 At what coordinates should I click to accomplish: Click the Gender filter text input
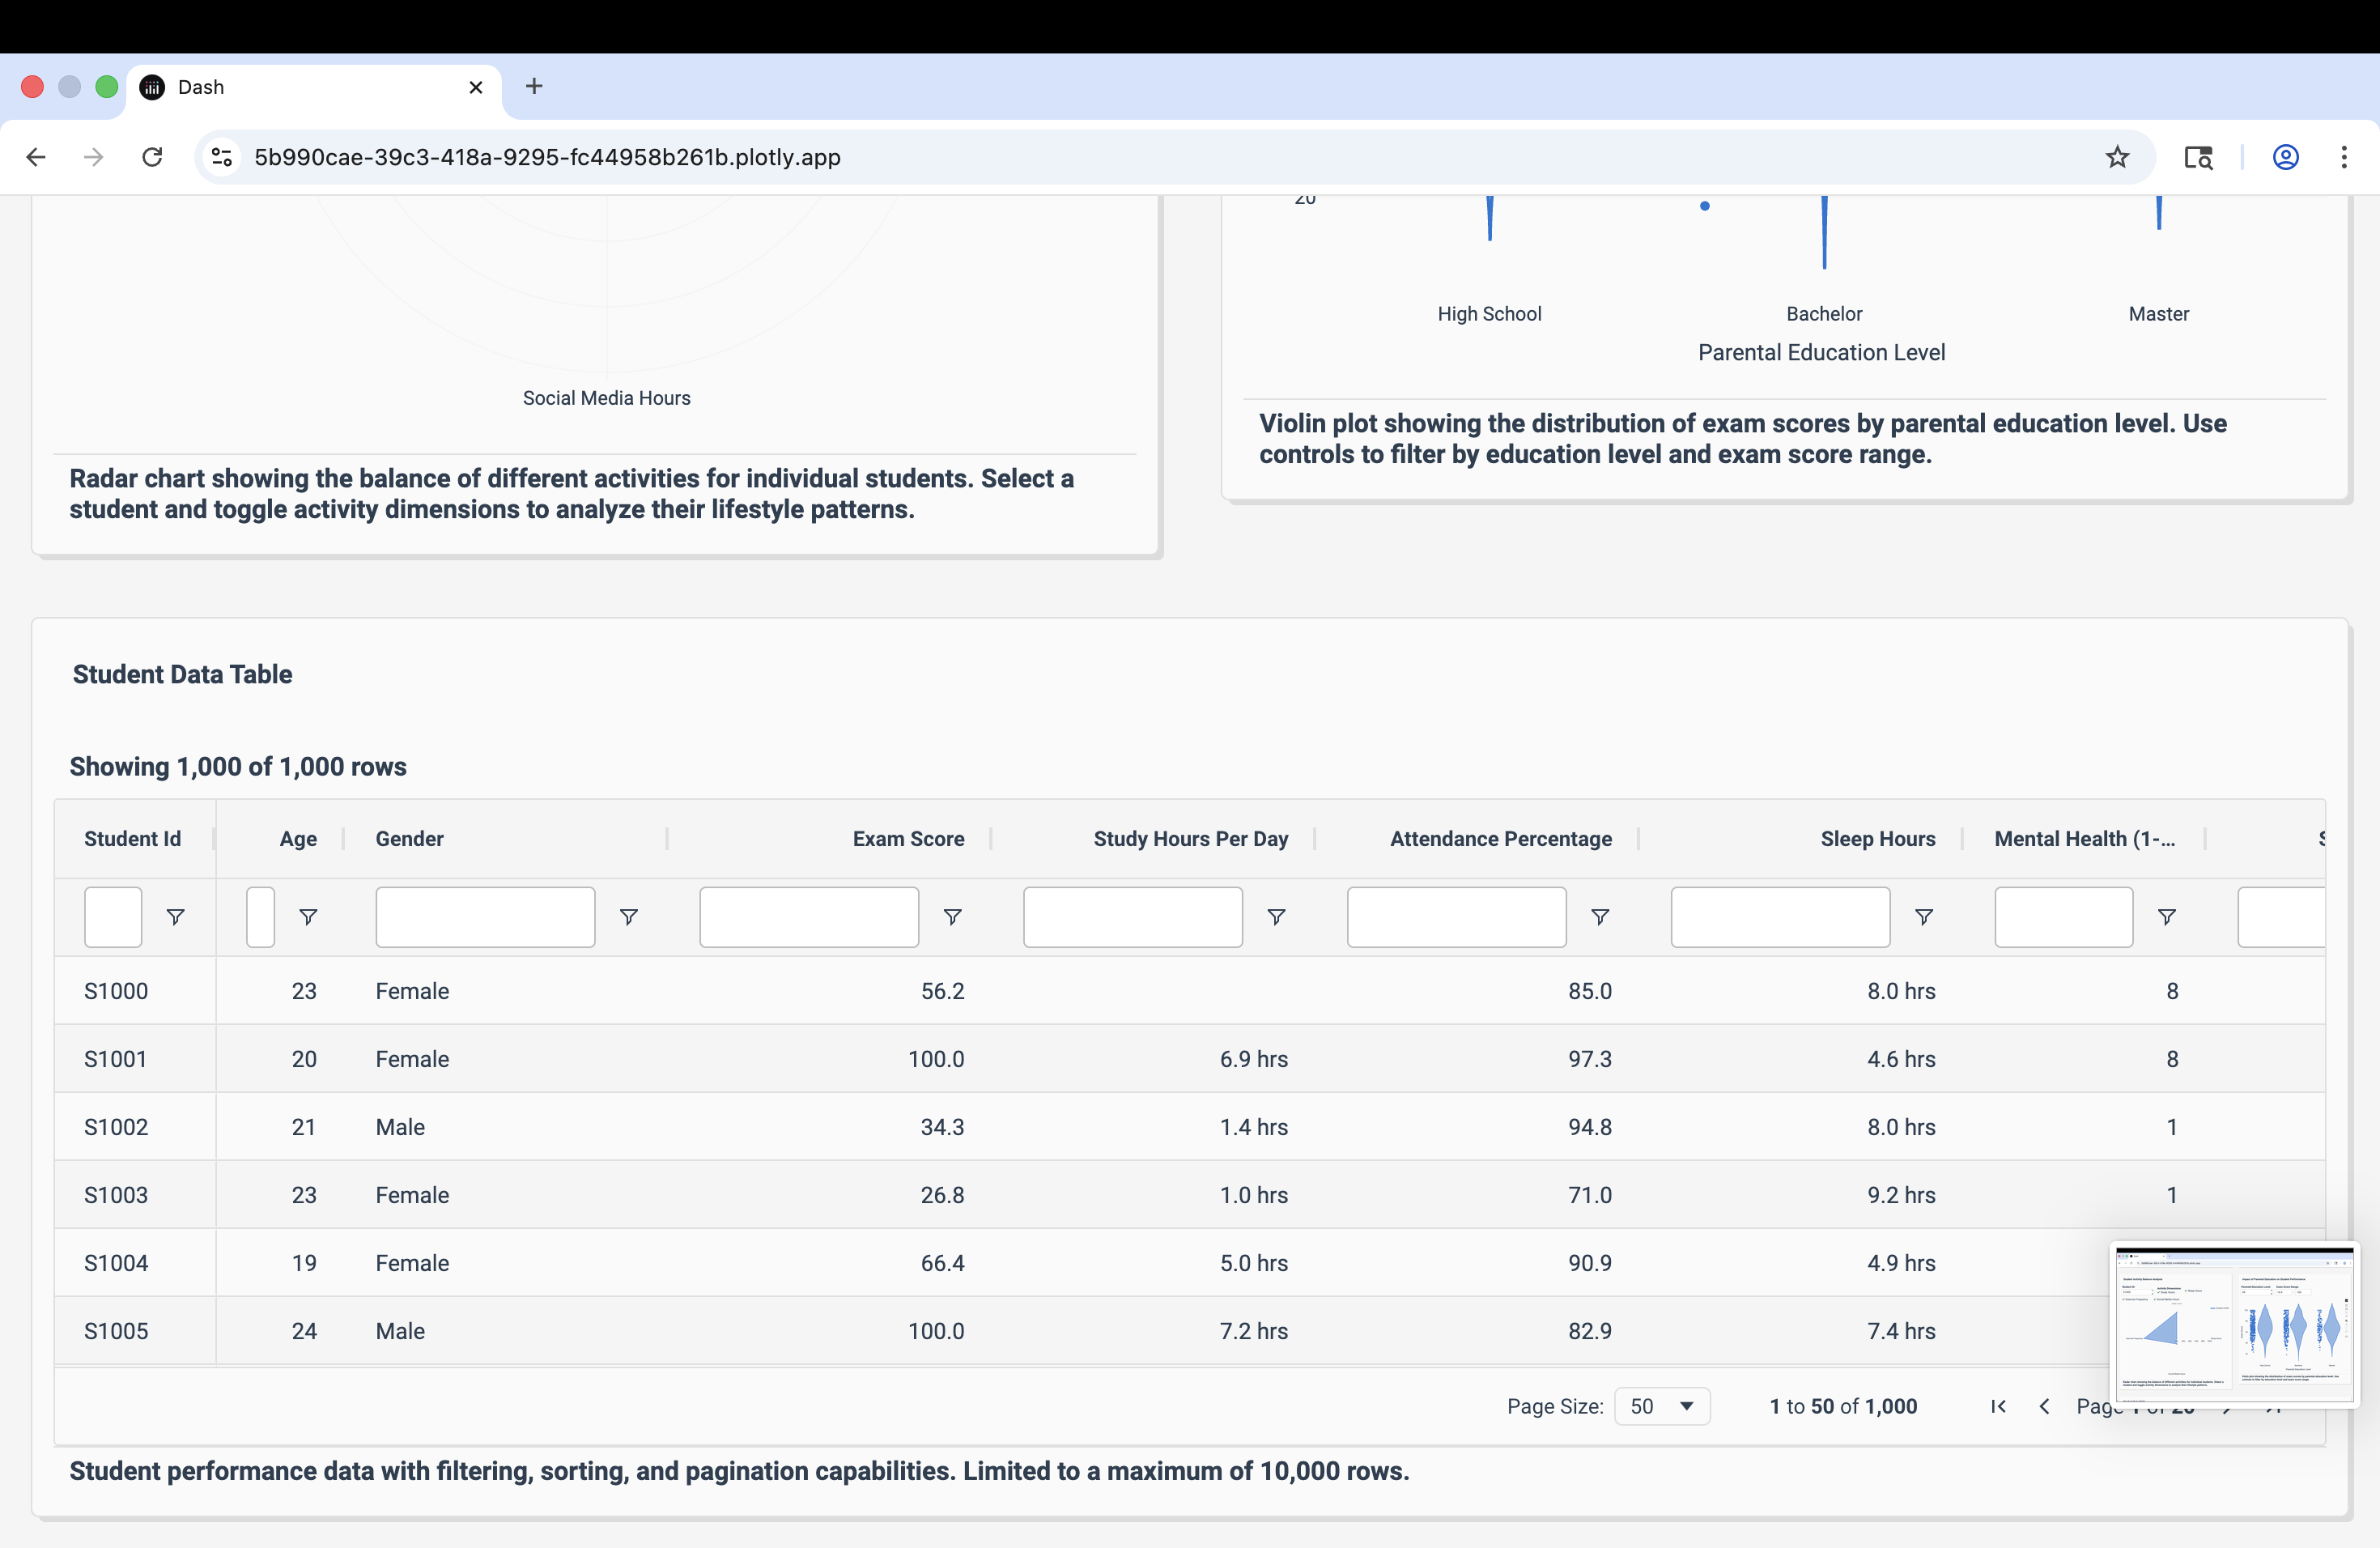coord(485,917)
